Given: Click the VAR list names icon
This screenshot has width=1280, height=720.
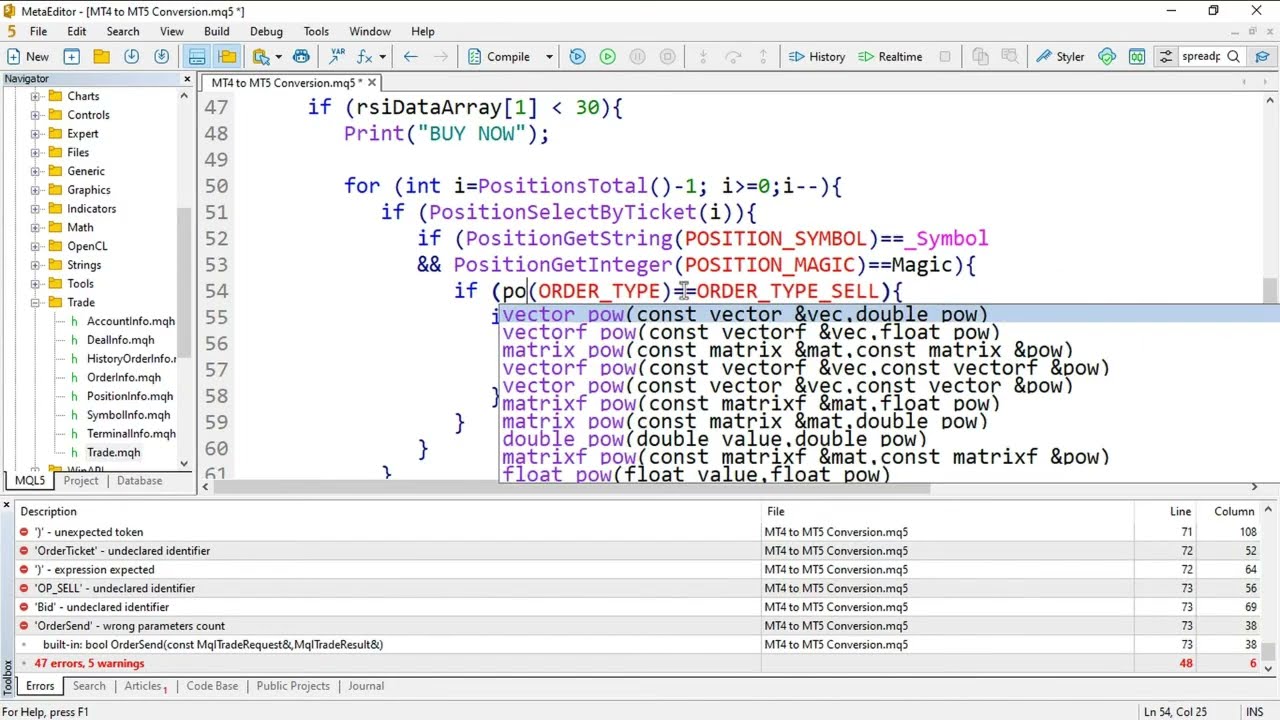Looking at the screenshot, I should click(337, 57).
